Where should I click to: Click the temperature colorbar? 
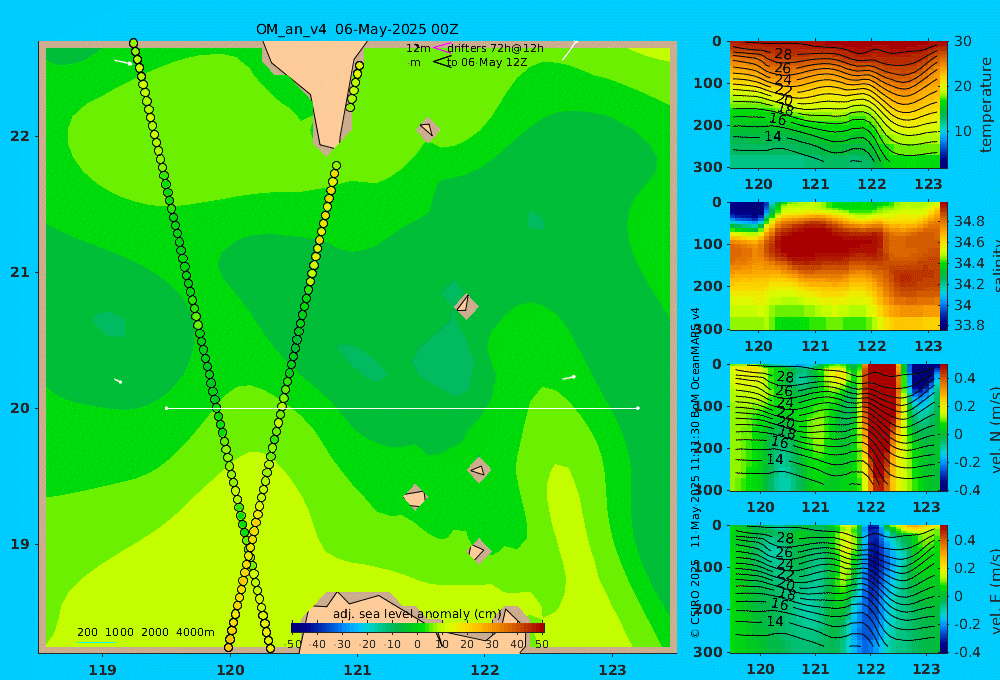[944, 105]
